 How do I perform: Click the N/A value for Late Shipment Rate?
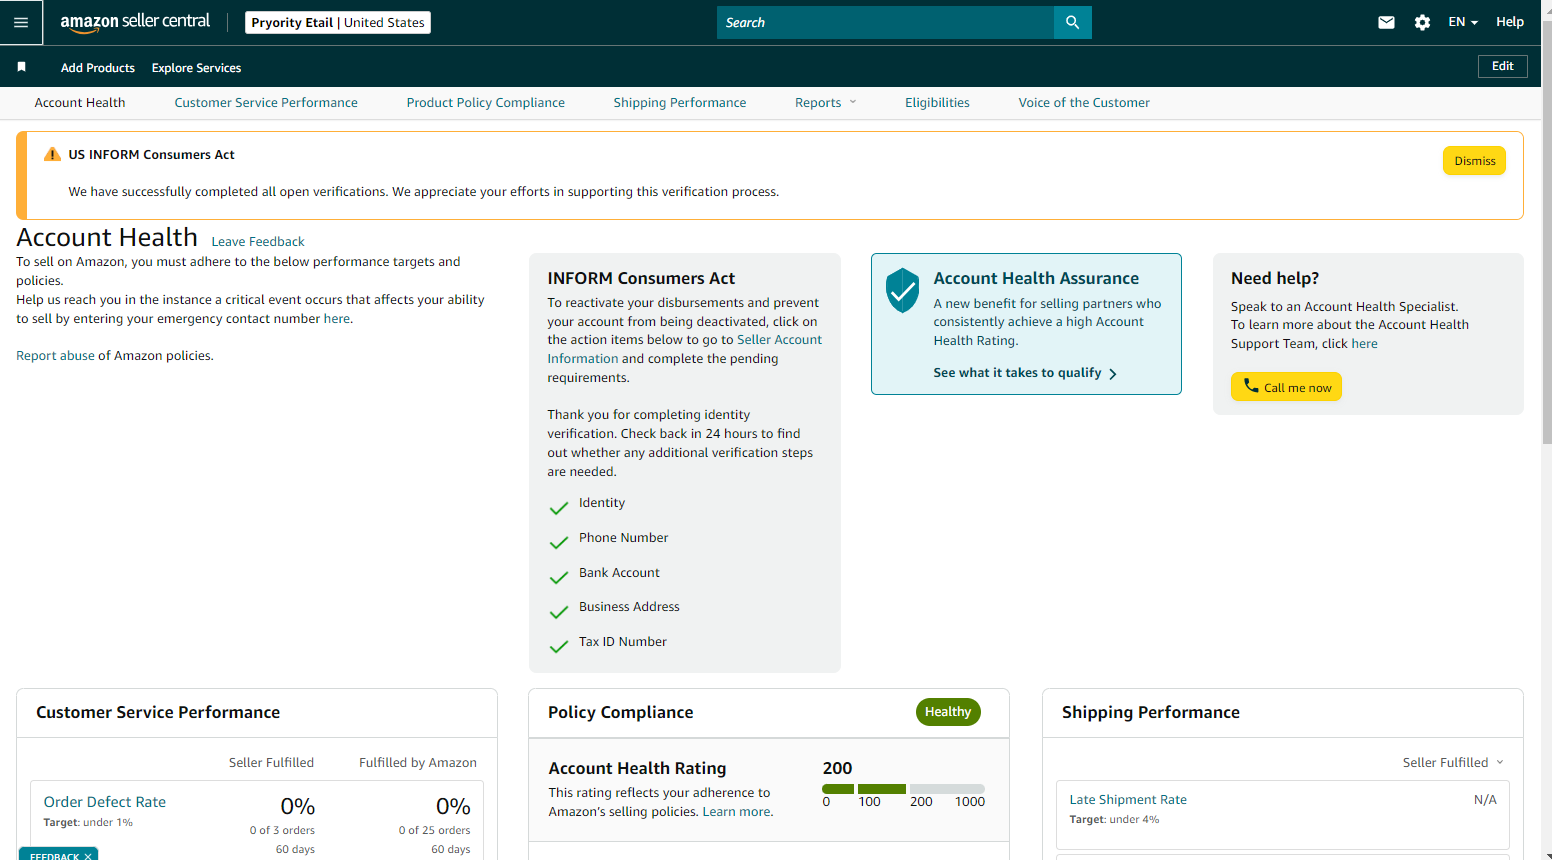point(1485,800)
